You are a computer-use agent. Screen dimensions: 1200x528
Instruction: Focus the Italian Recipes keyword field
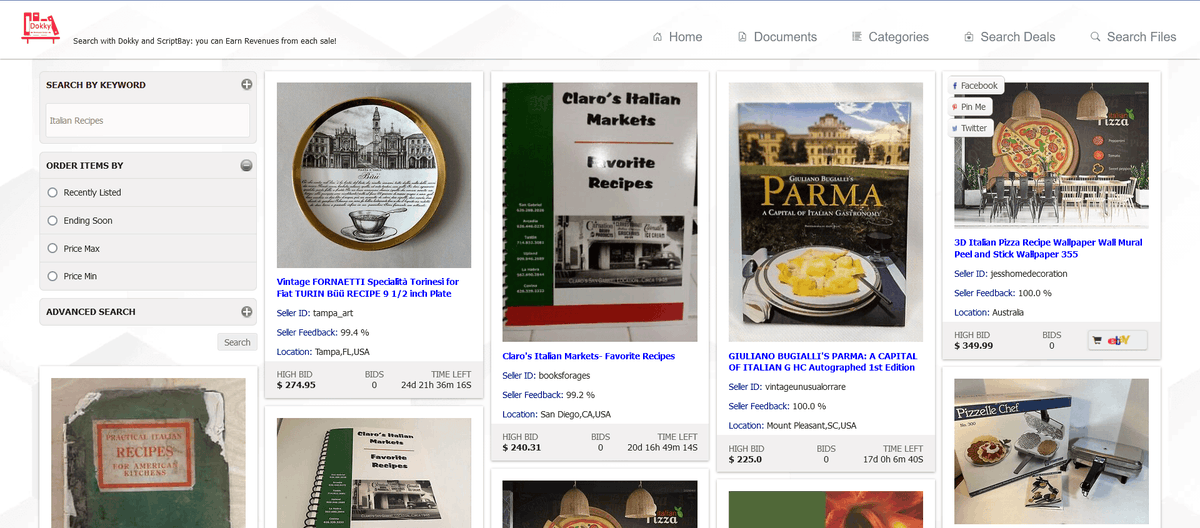coord(147,121)
